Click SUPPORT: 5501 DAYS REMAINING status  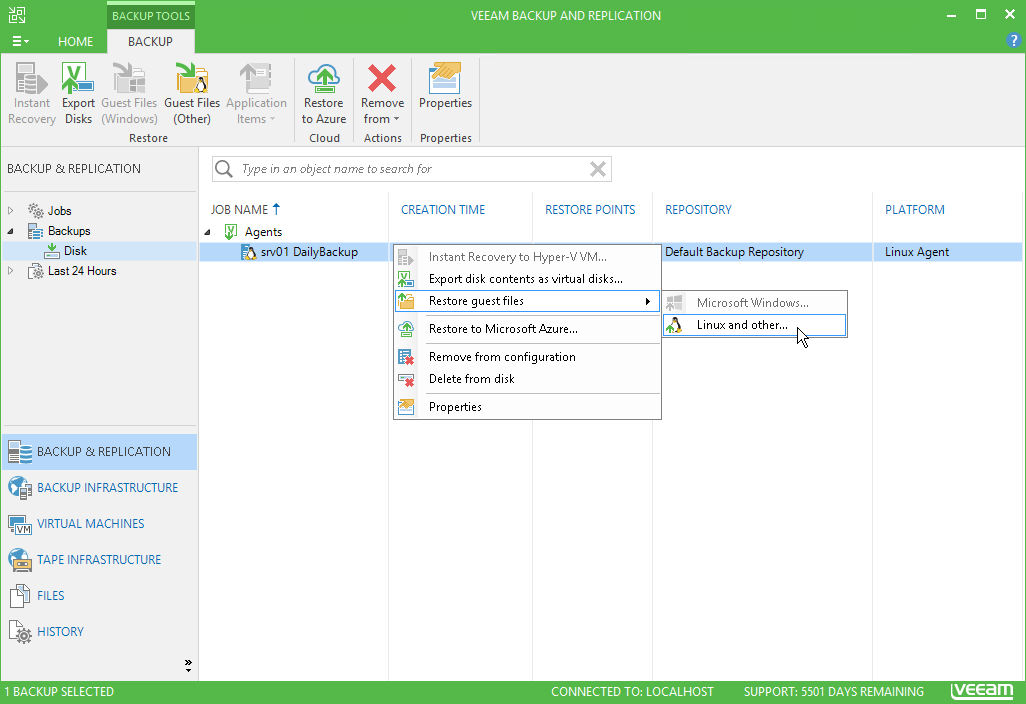click(x=834, y=692)
